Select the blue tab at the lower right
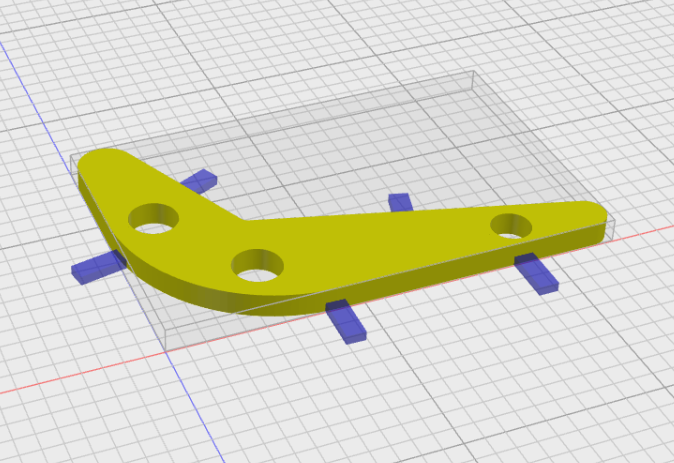The height and width of the screenshot is (463, 674). pyautogui.click(x=536, y=274)
